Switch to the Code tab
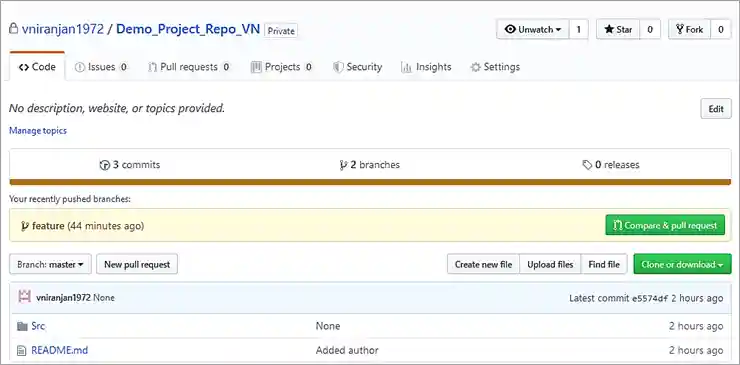 tap(37, 67)
